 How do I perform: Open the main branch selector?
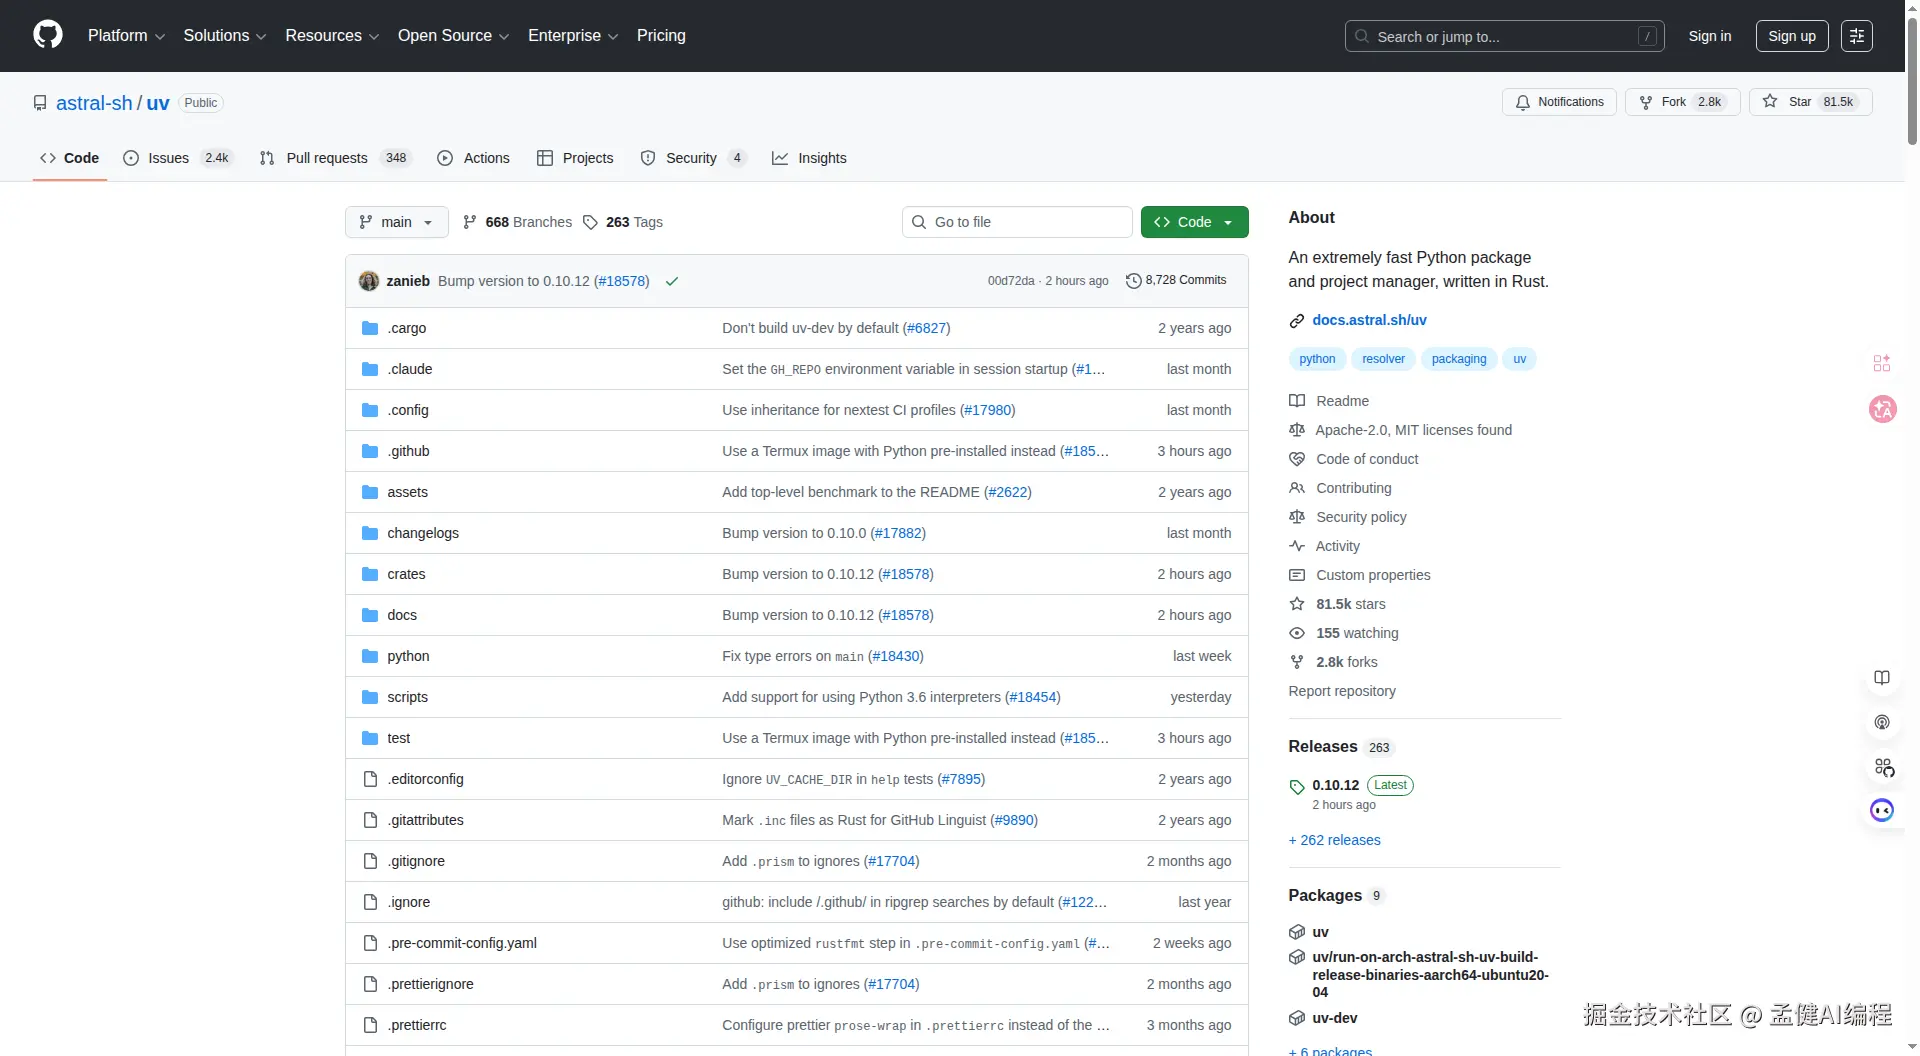click(x=396, y=221)
